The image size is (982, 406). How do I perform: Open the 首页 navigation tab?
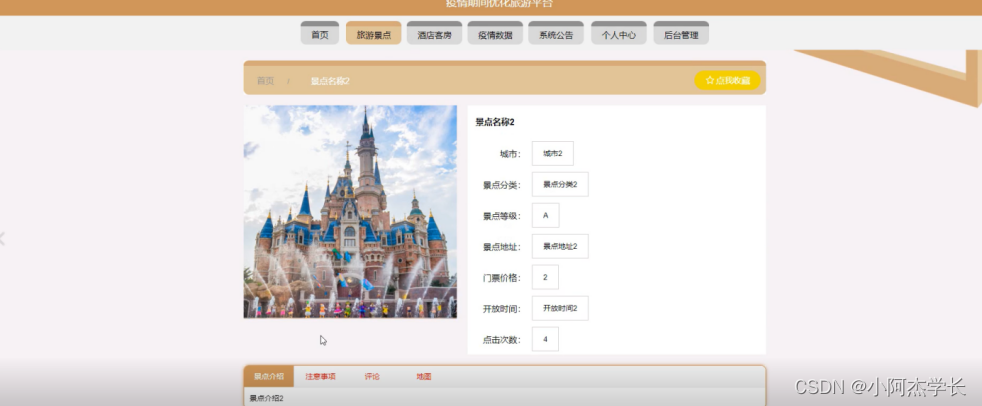click(319, 34)
